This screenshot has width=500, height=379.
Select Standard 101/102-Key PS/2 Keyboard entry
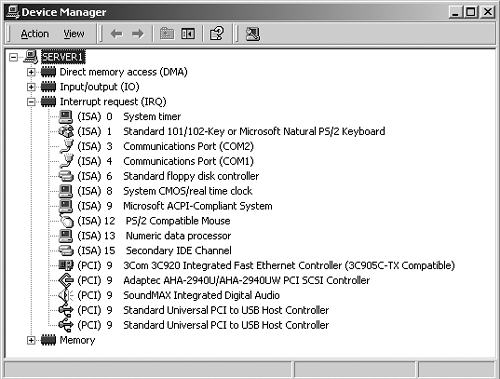point(231,132)
